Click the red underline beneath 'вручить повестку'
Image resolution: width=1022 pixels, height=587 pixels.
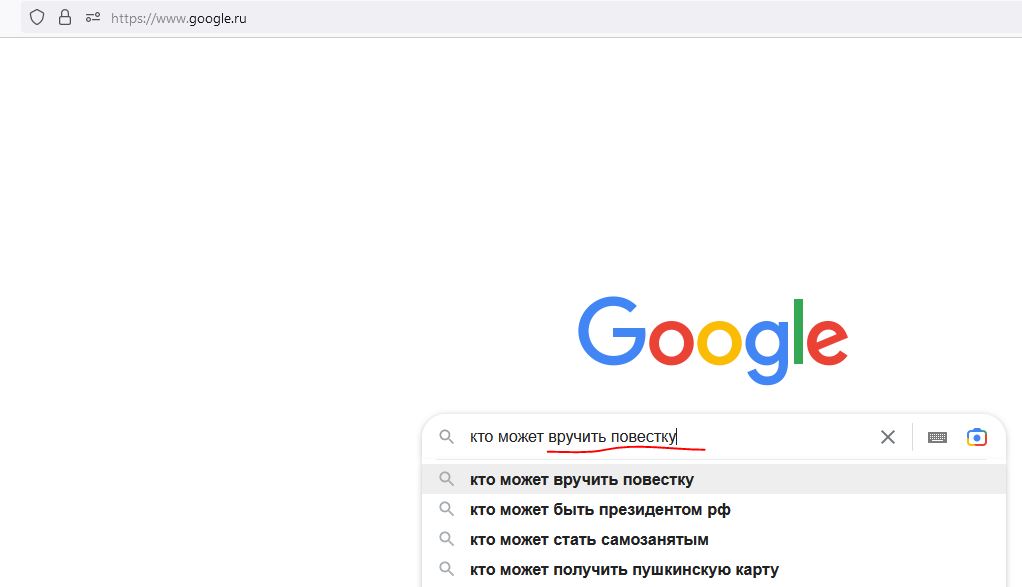pos(625,450)
